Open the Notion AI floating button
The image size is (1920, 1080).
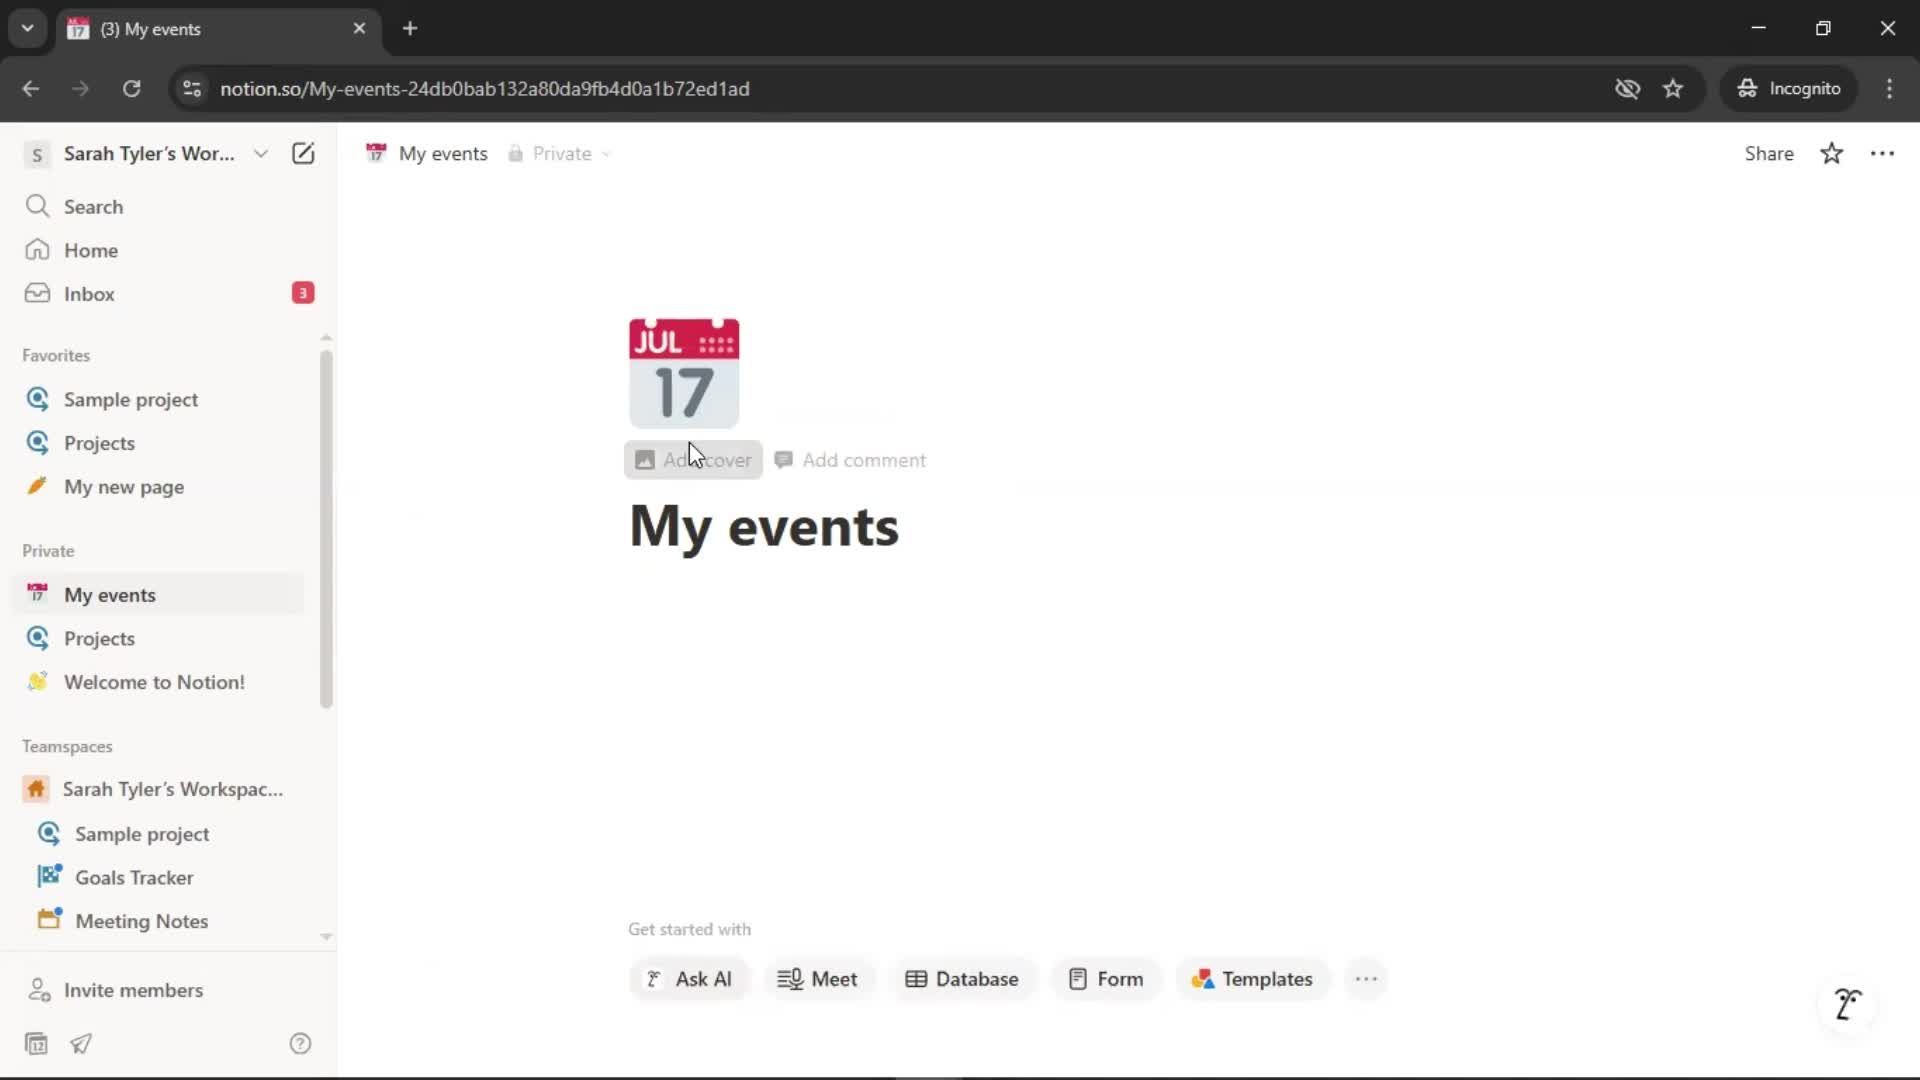point(1847,1003)
